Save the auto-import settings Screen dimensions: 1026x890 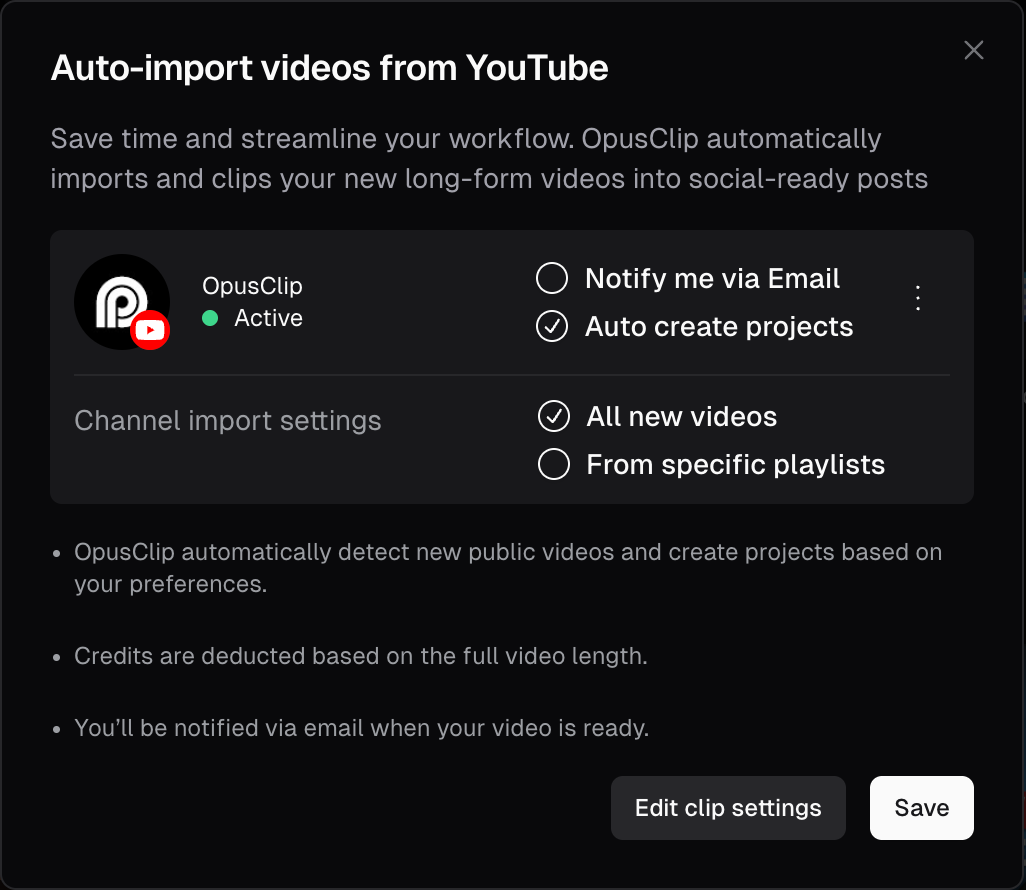[x=921, y=808]
